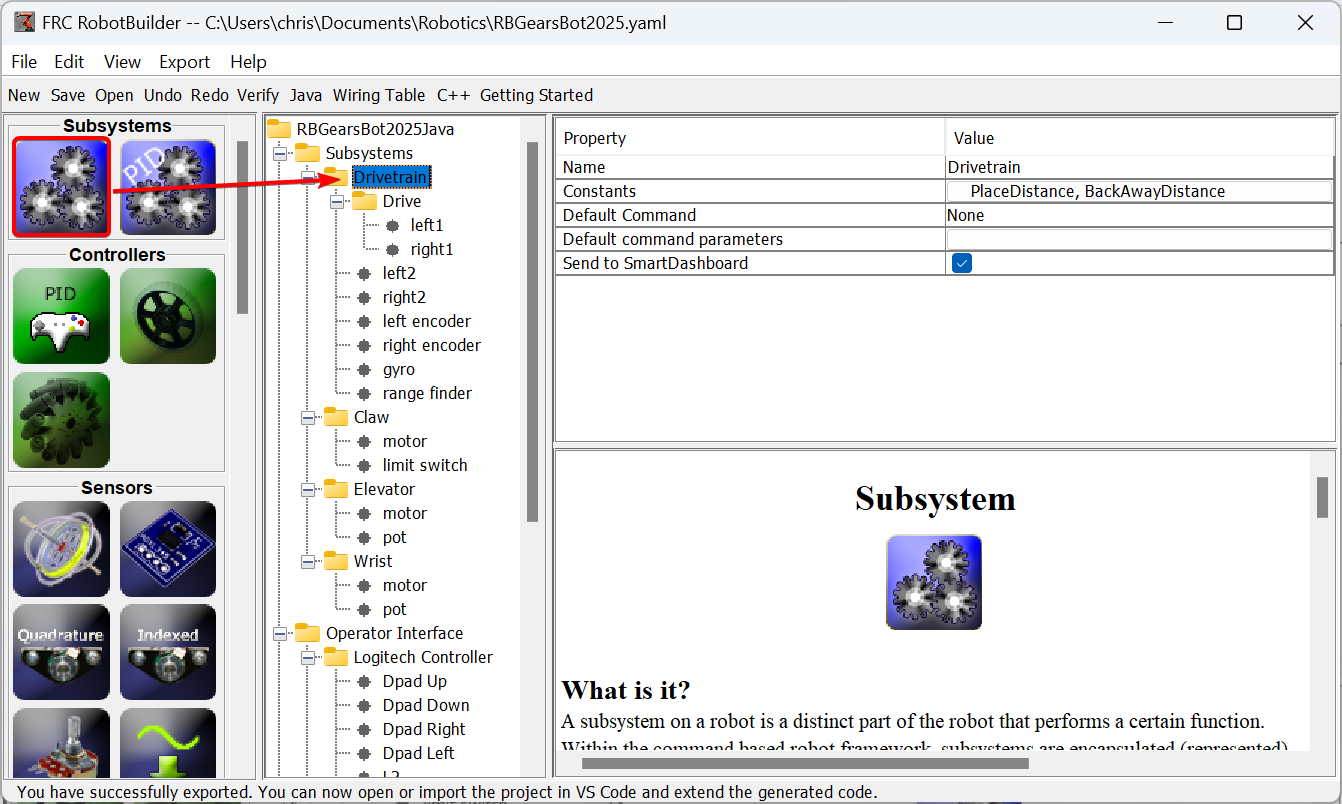Screen dimensions: 1342x804
Task: Select the Subsystem icon in the palette
Action: point(61,186)
